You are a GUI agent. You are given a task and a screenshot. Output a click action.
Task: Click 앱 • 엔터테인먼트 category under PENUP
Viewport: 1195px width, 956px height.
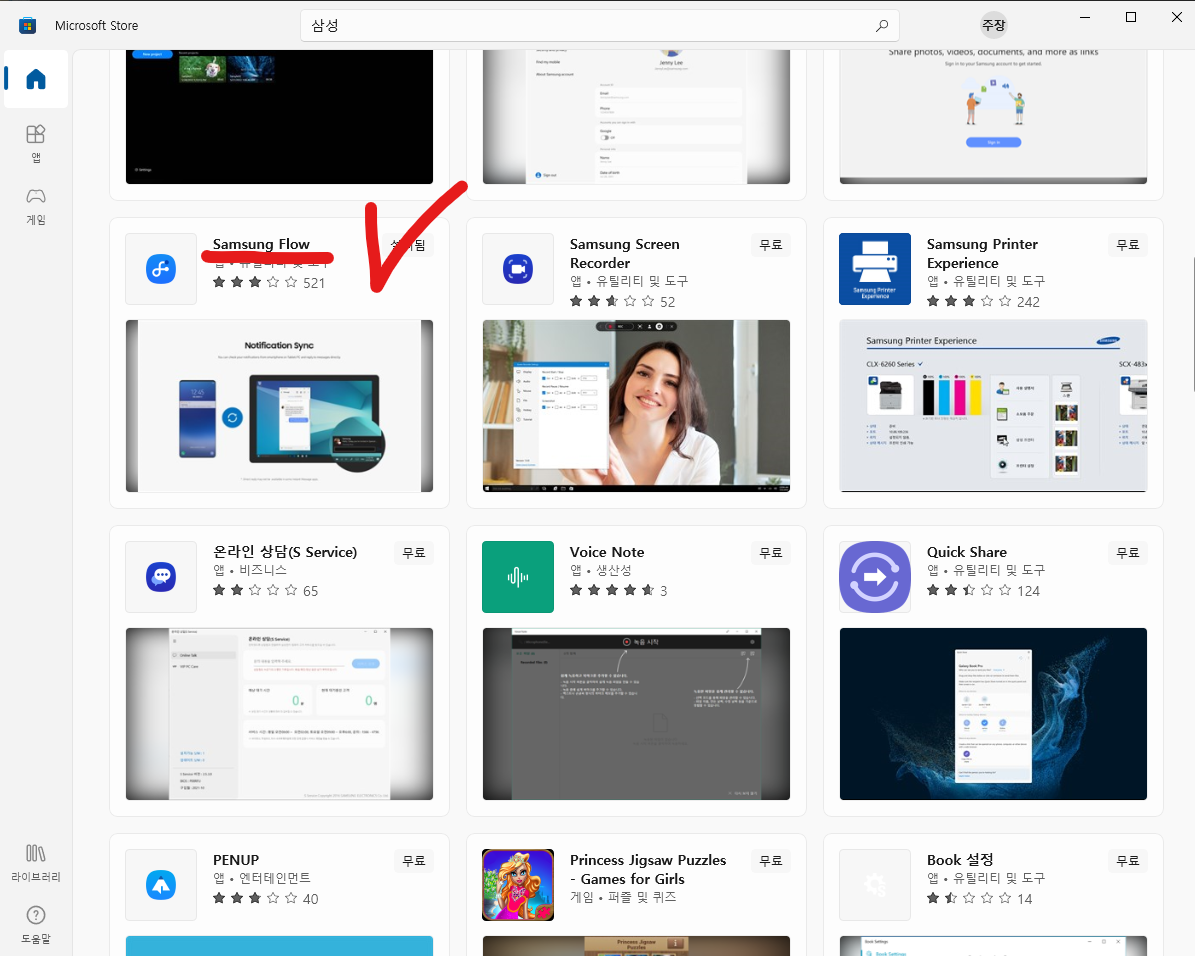point(261,878)
